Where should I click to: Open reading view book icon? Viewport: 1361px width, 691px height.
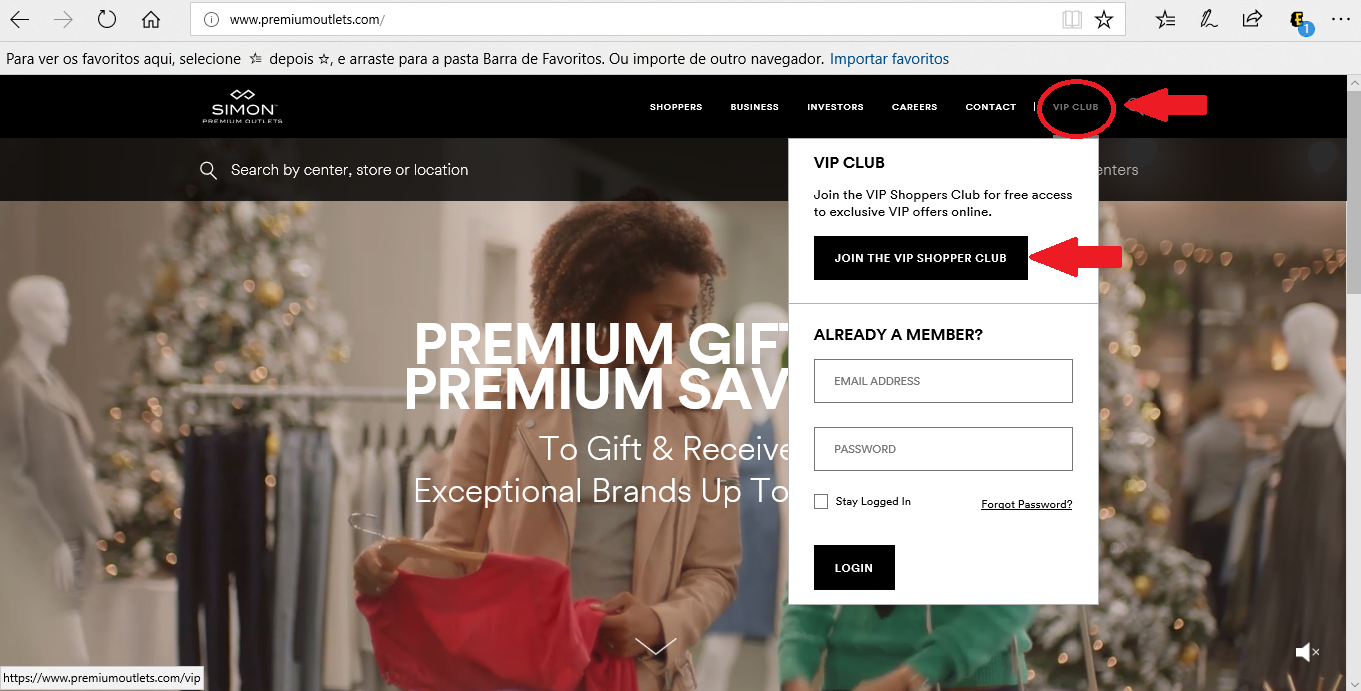[x=1072, y=19]
